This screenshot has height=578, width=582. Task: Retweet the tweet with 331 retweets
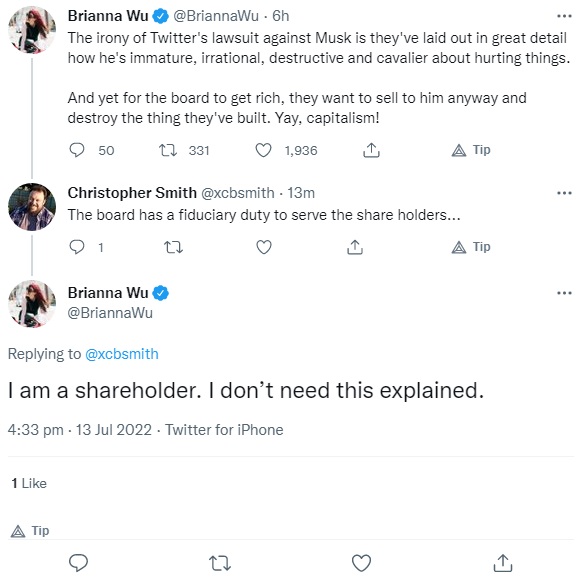pyautogui.click(x=168, y=150)
